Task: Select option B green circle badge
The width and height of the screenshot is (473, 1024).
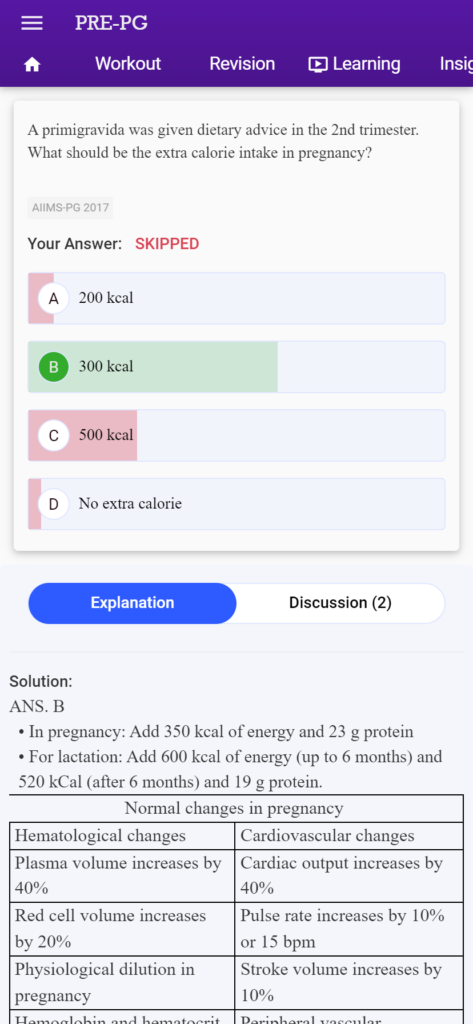Action: [54, 366]
